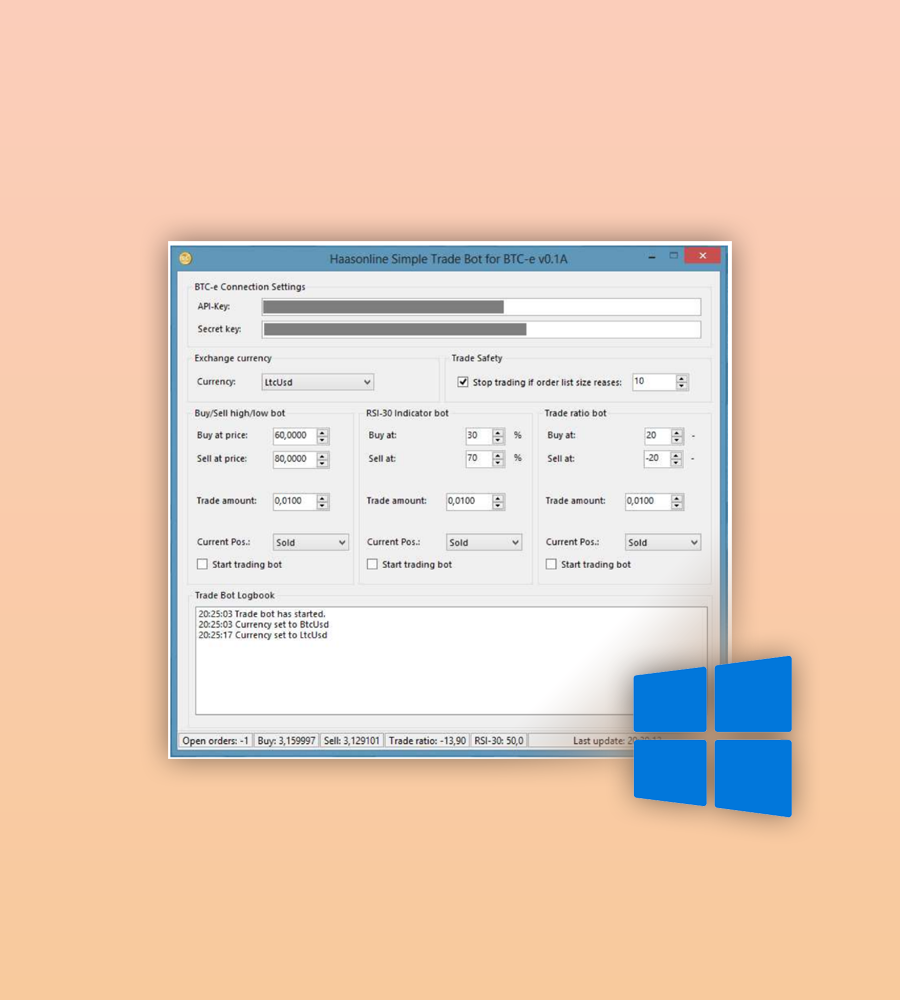Toggle Stop trading if order list size checkbox

(463, 382)
